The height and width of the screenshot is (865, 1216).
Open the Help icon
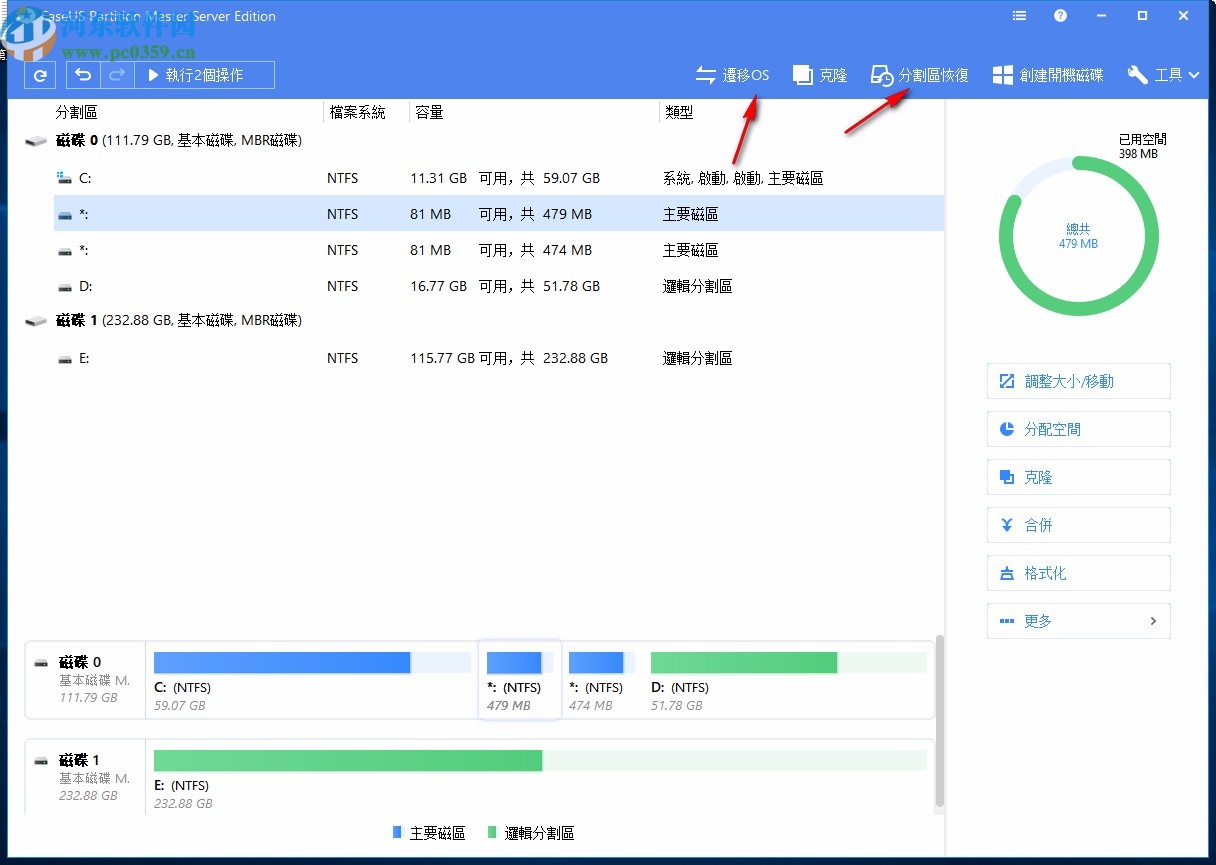coord(1060,16)
